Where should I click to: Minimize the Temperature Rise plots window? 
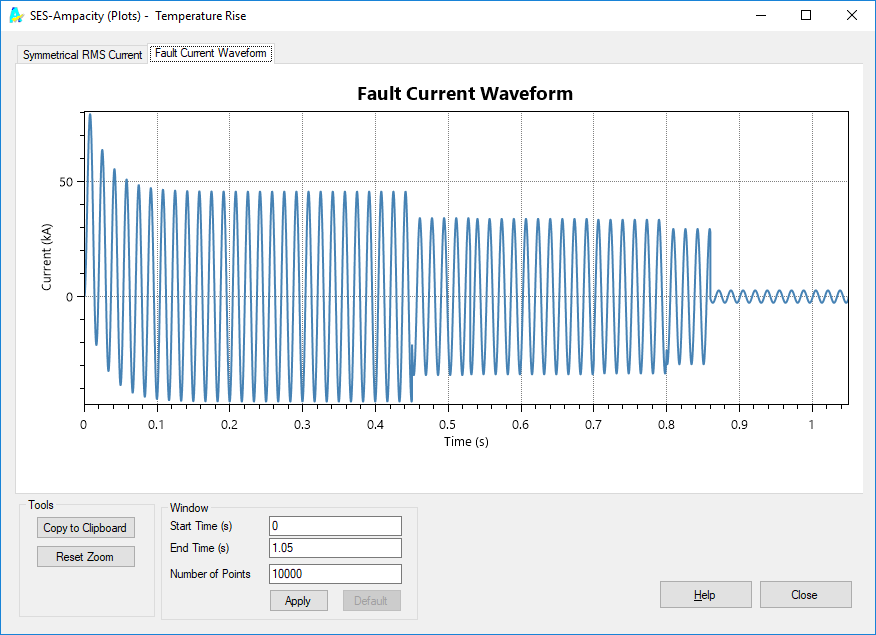click(x=761, y=16)
